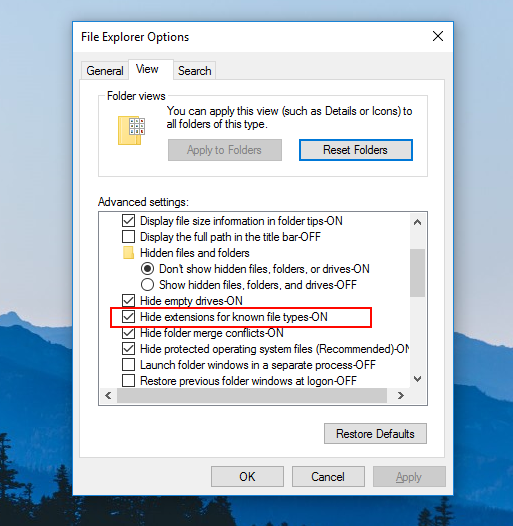The height and width of the screenshot is (526, 513).
Task: Enable Launch folder windows in separate process
Action: click(129, 365)
